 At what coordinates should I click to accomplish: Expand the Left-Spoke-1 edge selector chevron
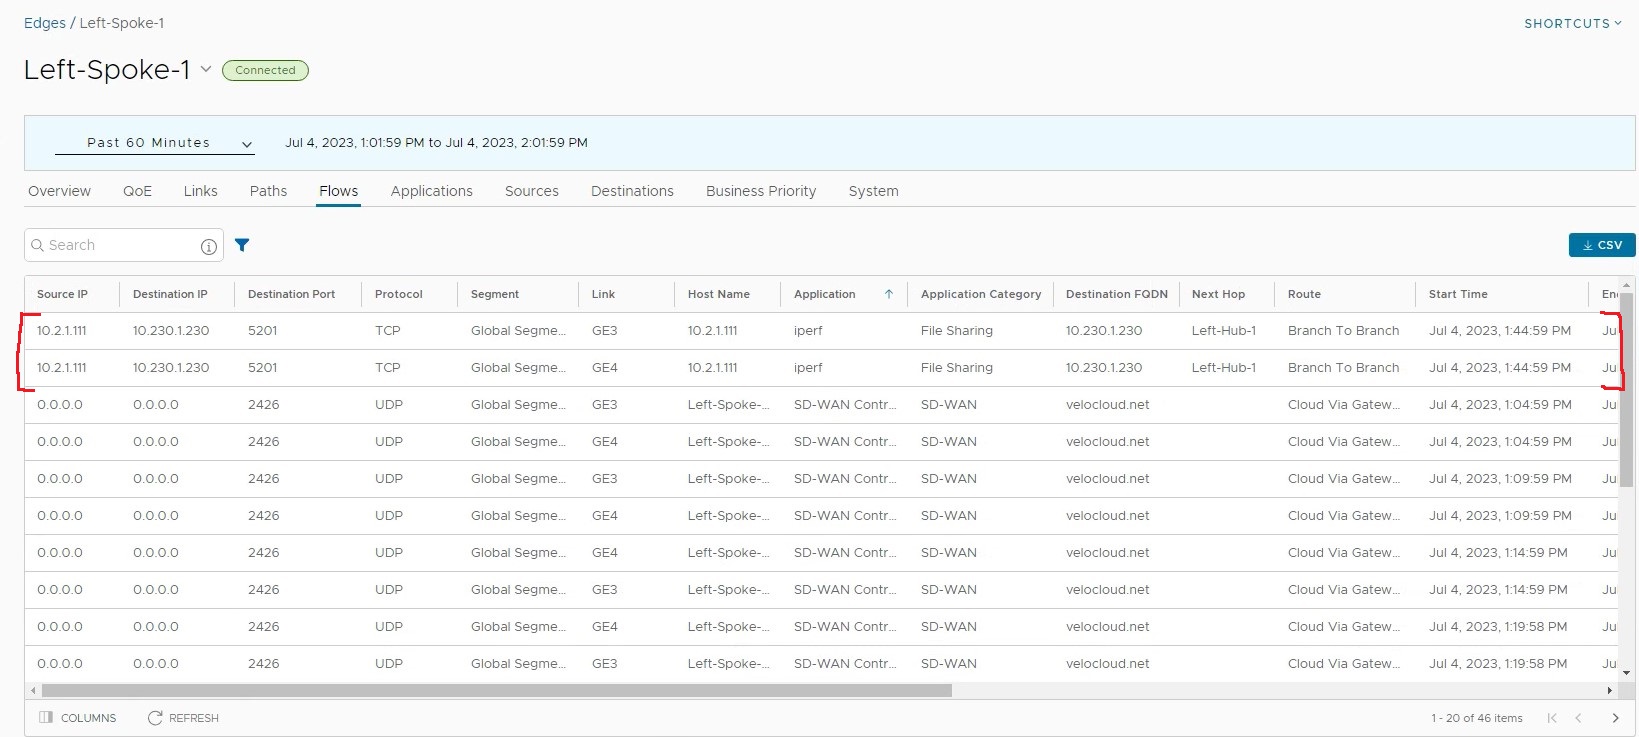point(206,69)
